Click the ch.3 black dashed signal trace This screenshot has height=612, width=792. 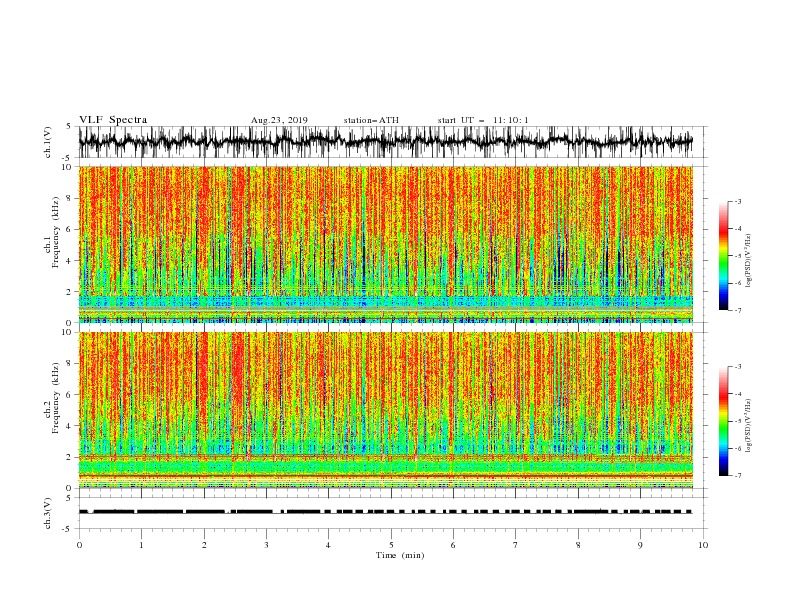(385, 512)
